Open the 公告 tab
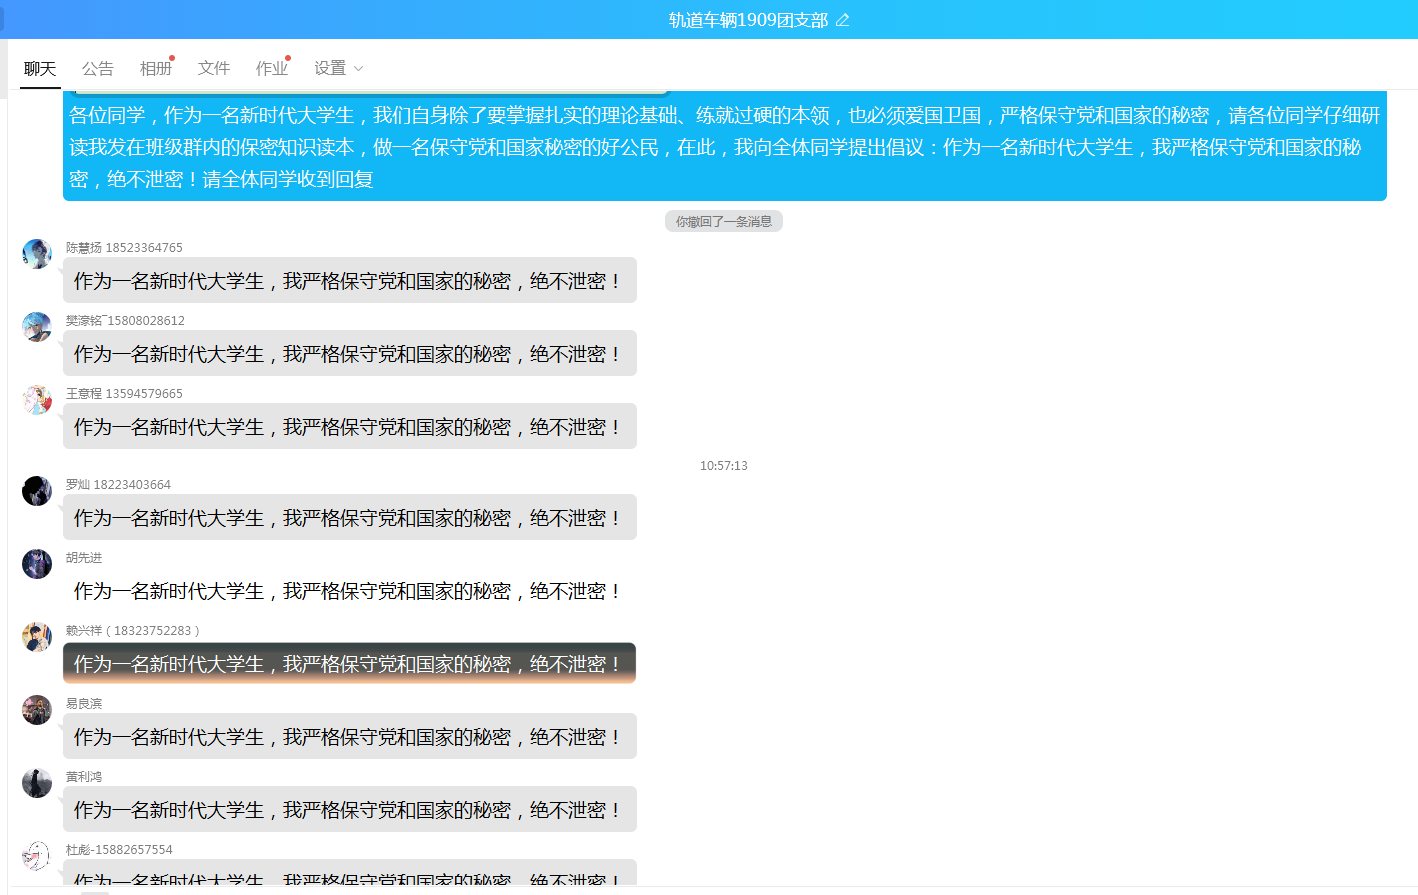Viewport: 1418px width, 895px height. 98,68
